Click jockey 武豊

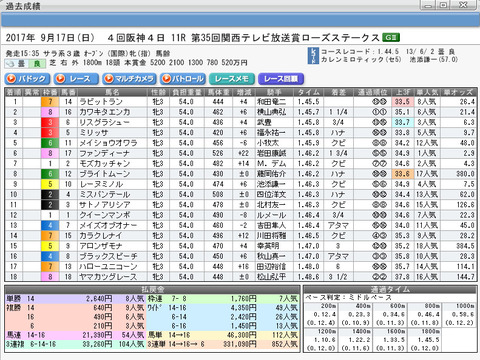pyautogui.click(x=264, y=122)
